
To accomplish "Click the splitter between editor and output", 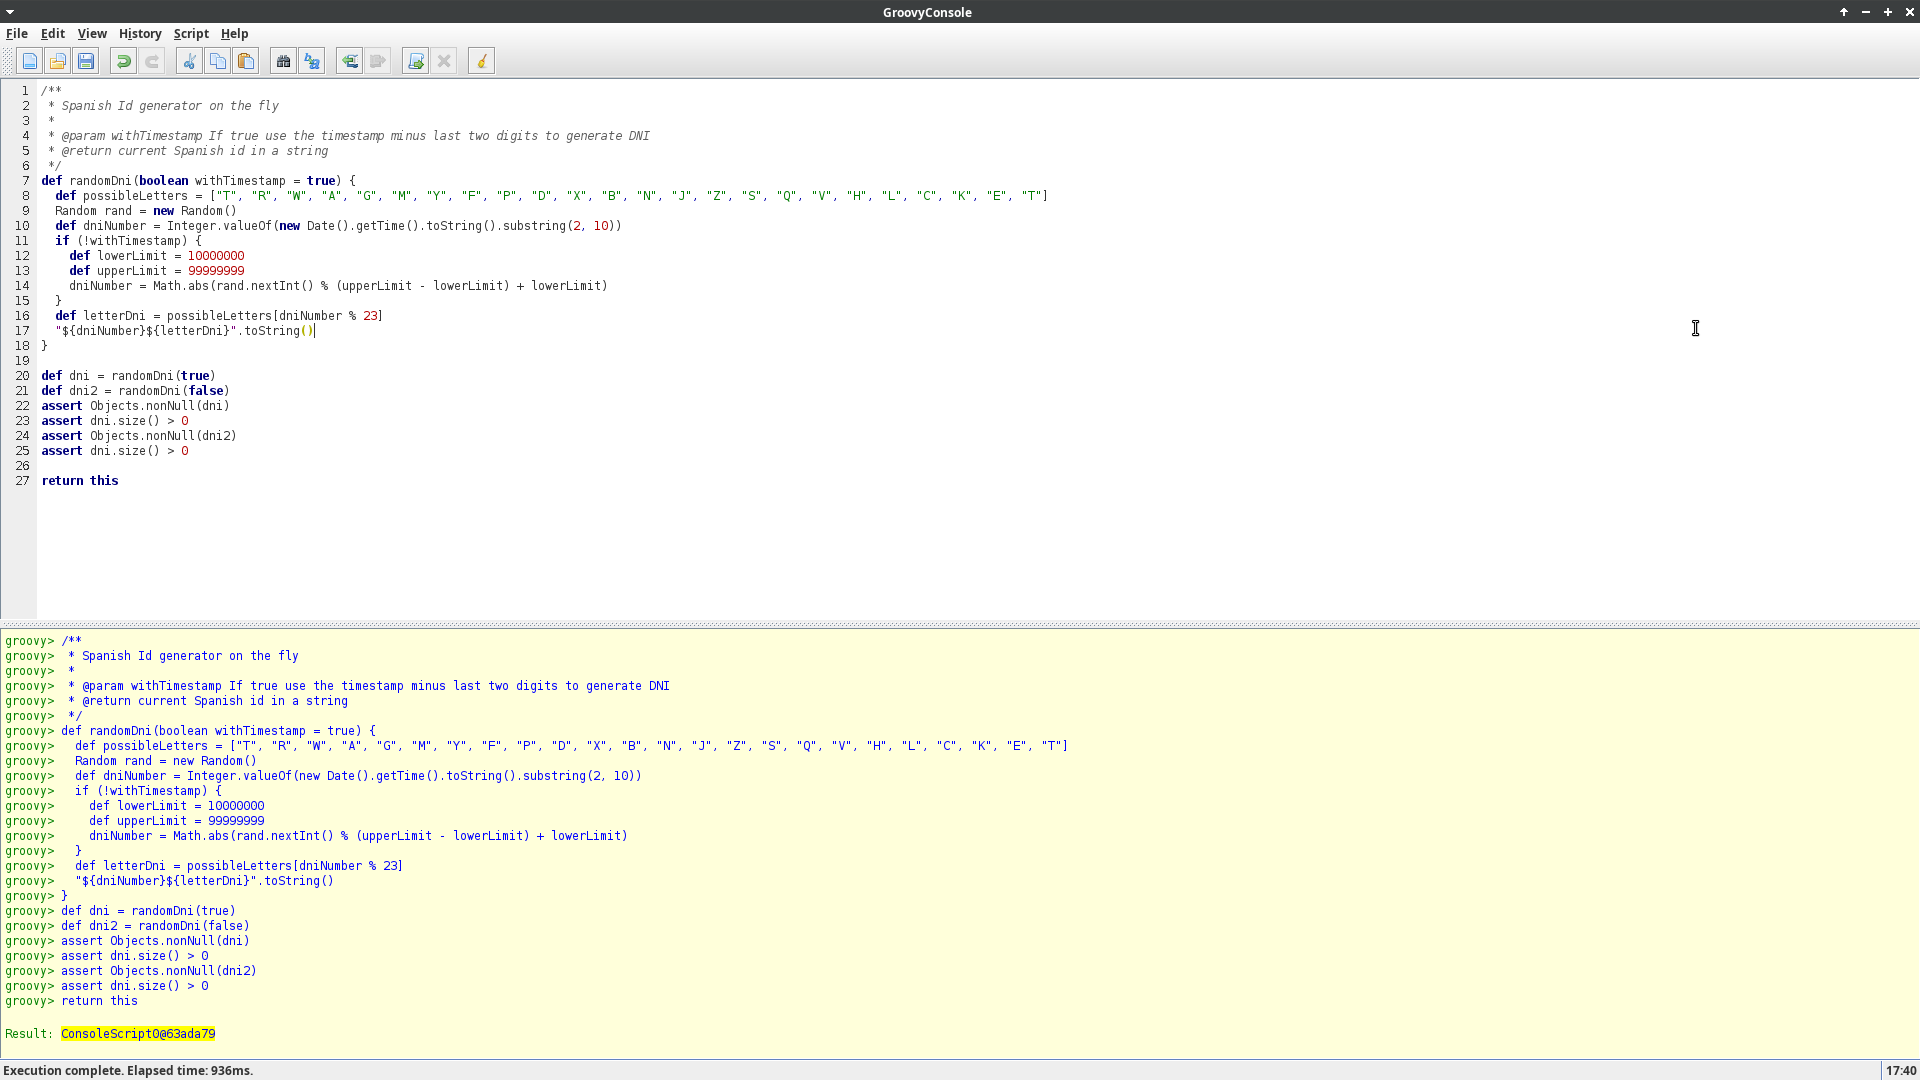I will point(960,624).
